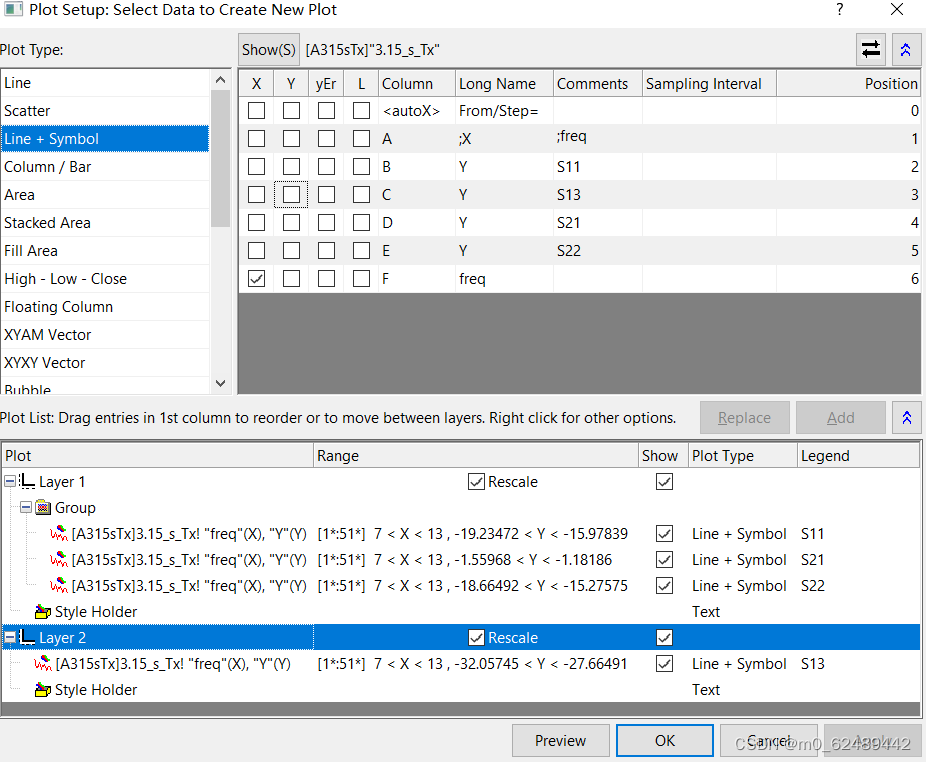Screen dimensions: 926x762
Task: Click the plot type list scrollbar thumb
Action: 220,158
